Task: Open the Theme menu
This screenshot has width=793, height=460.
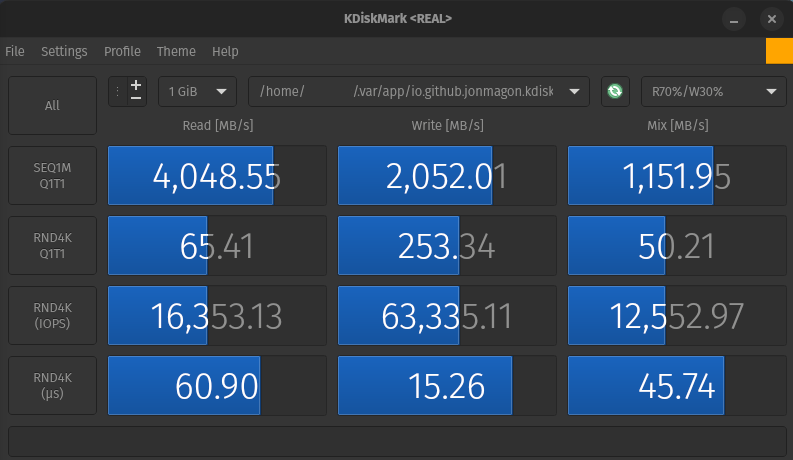Action: click(176, 51)
